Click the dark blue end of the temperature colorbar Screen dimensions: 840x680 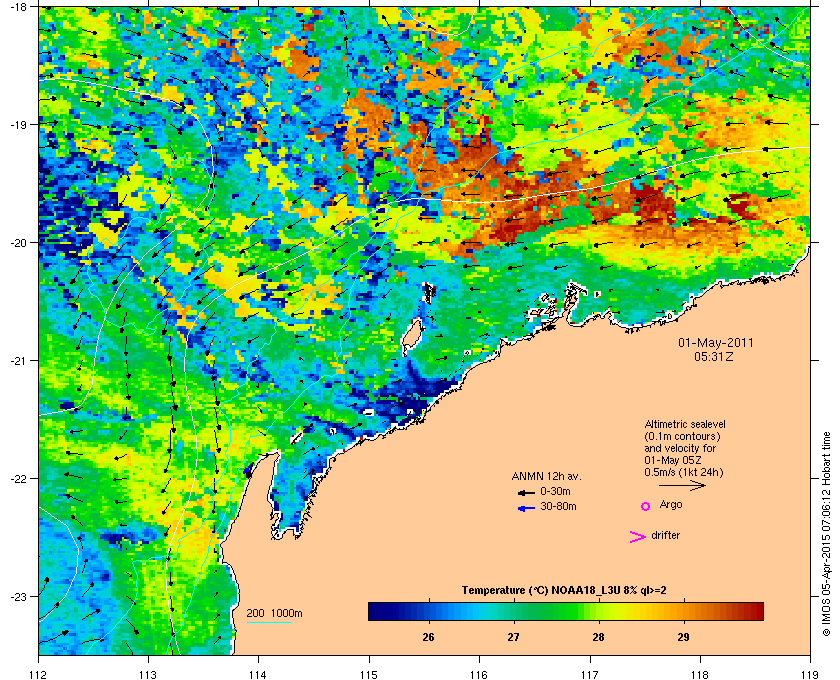click(375, 611)
